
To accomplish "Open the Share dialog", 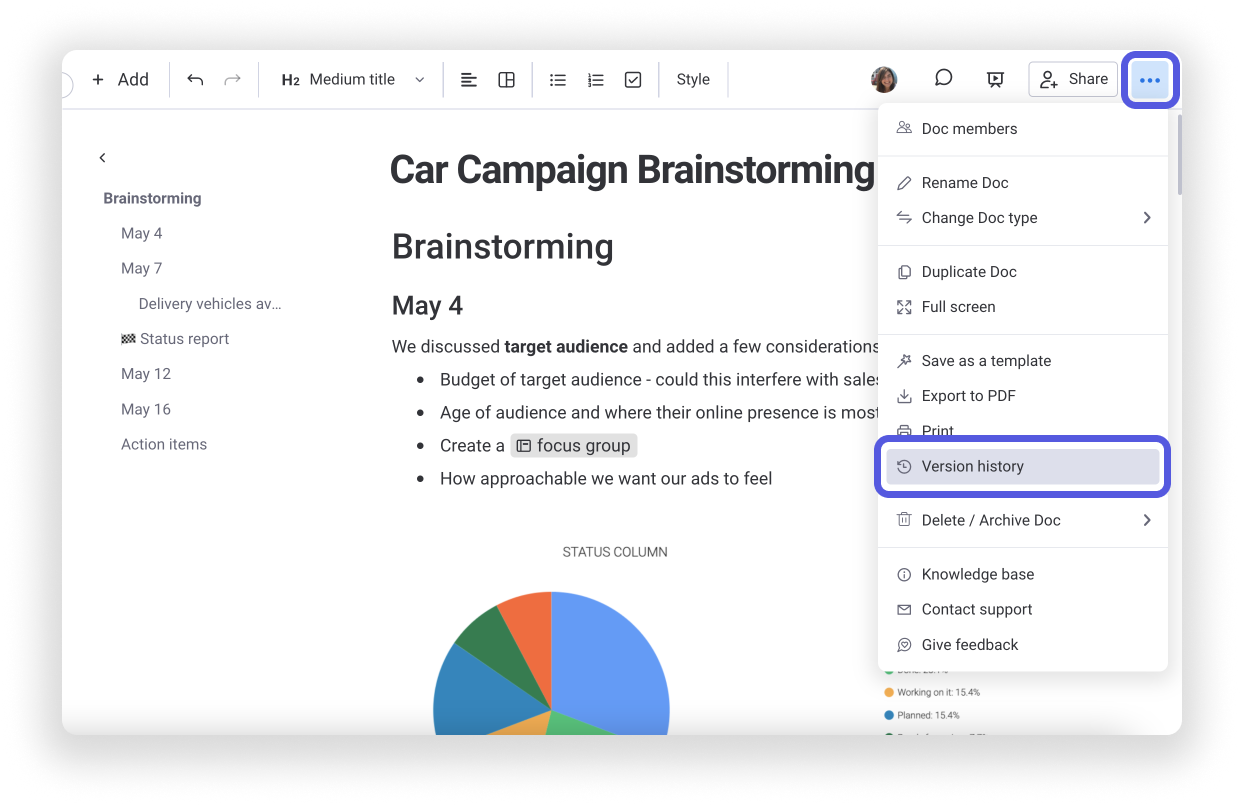I will pyautogui.click(x=1073, y=78).
